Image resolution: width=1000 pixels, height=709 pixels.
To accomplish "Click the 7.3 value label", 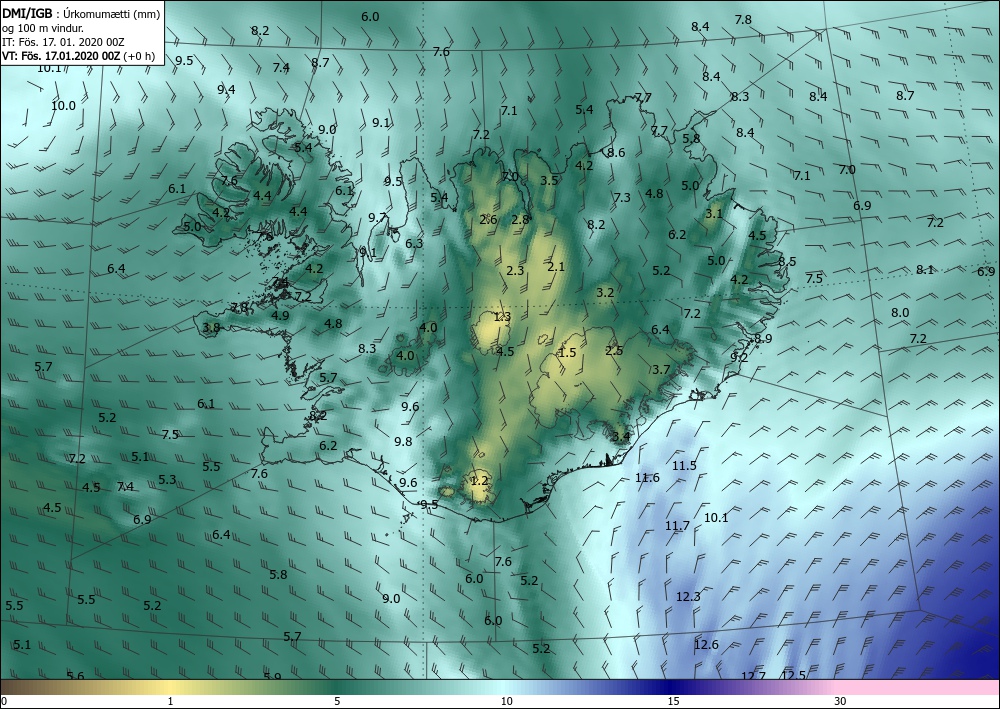I will point(622,198).
